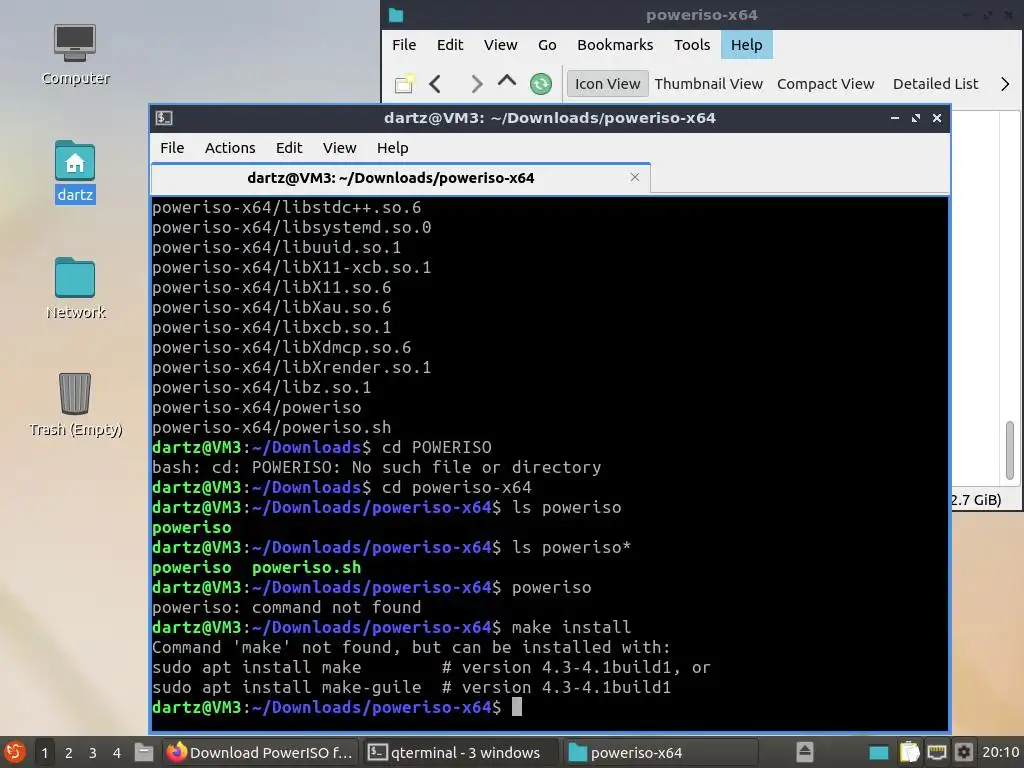1024x768 pixels.
Task: Switch to workspace 2
Action: coord(69,753)
